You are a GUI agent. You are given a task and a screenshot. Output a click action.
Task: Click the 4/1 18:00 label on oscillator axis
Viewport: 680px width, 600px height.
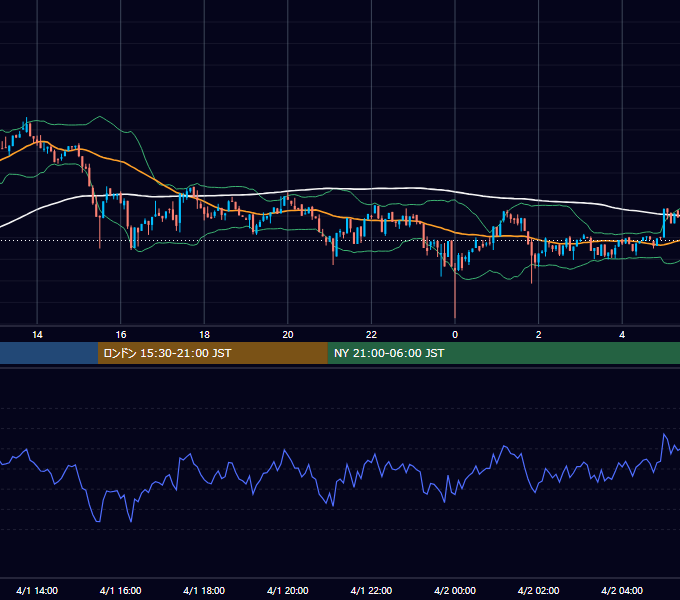pyautogui.click(x=204, y=590)
